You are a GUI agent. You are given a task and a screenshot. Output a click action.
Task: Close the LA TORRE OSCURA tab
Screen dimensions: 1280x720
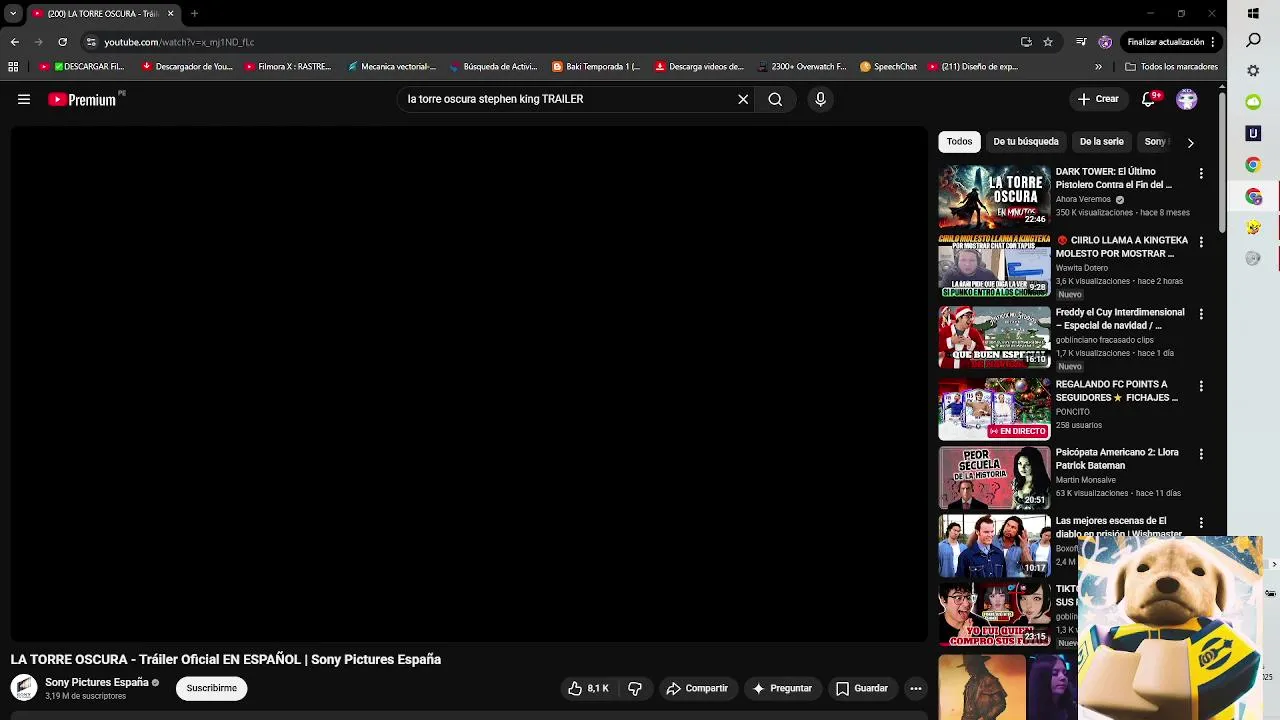coord(170,14)
